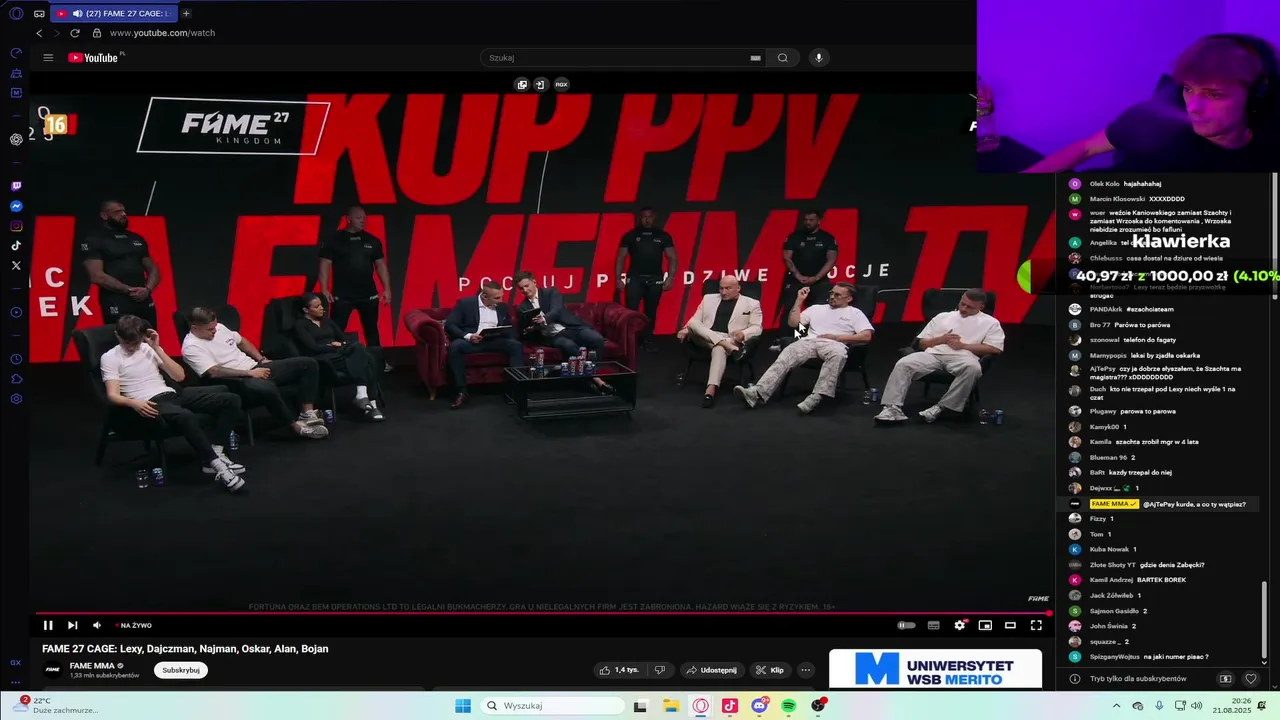Viewport: 1280px width, 720px height.
Task: Open the ChatGPT sidebar icon
Action: click(x=16, y=139)
